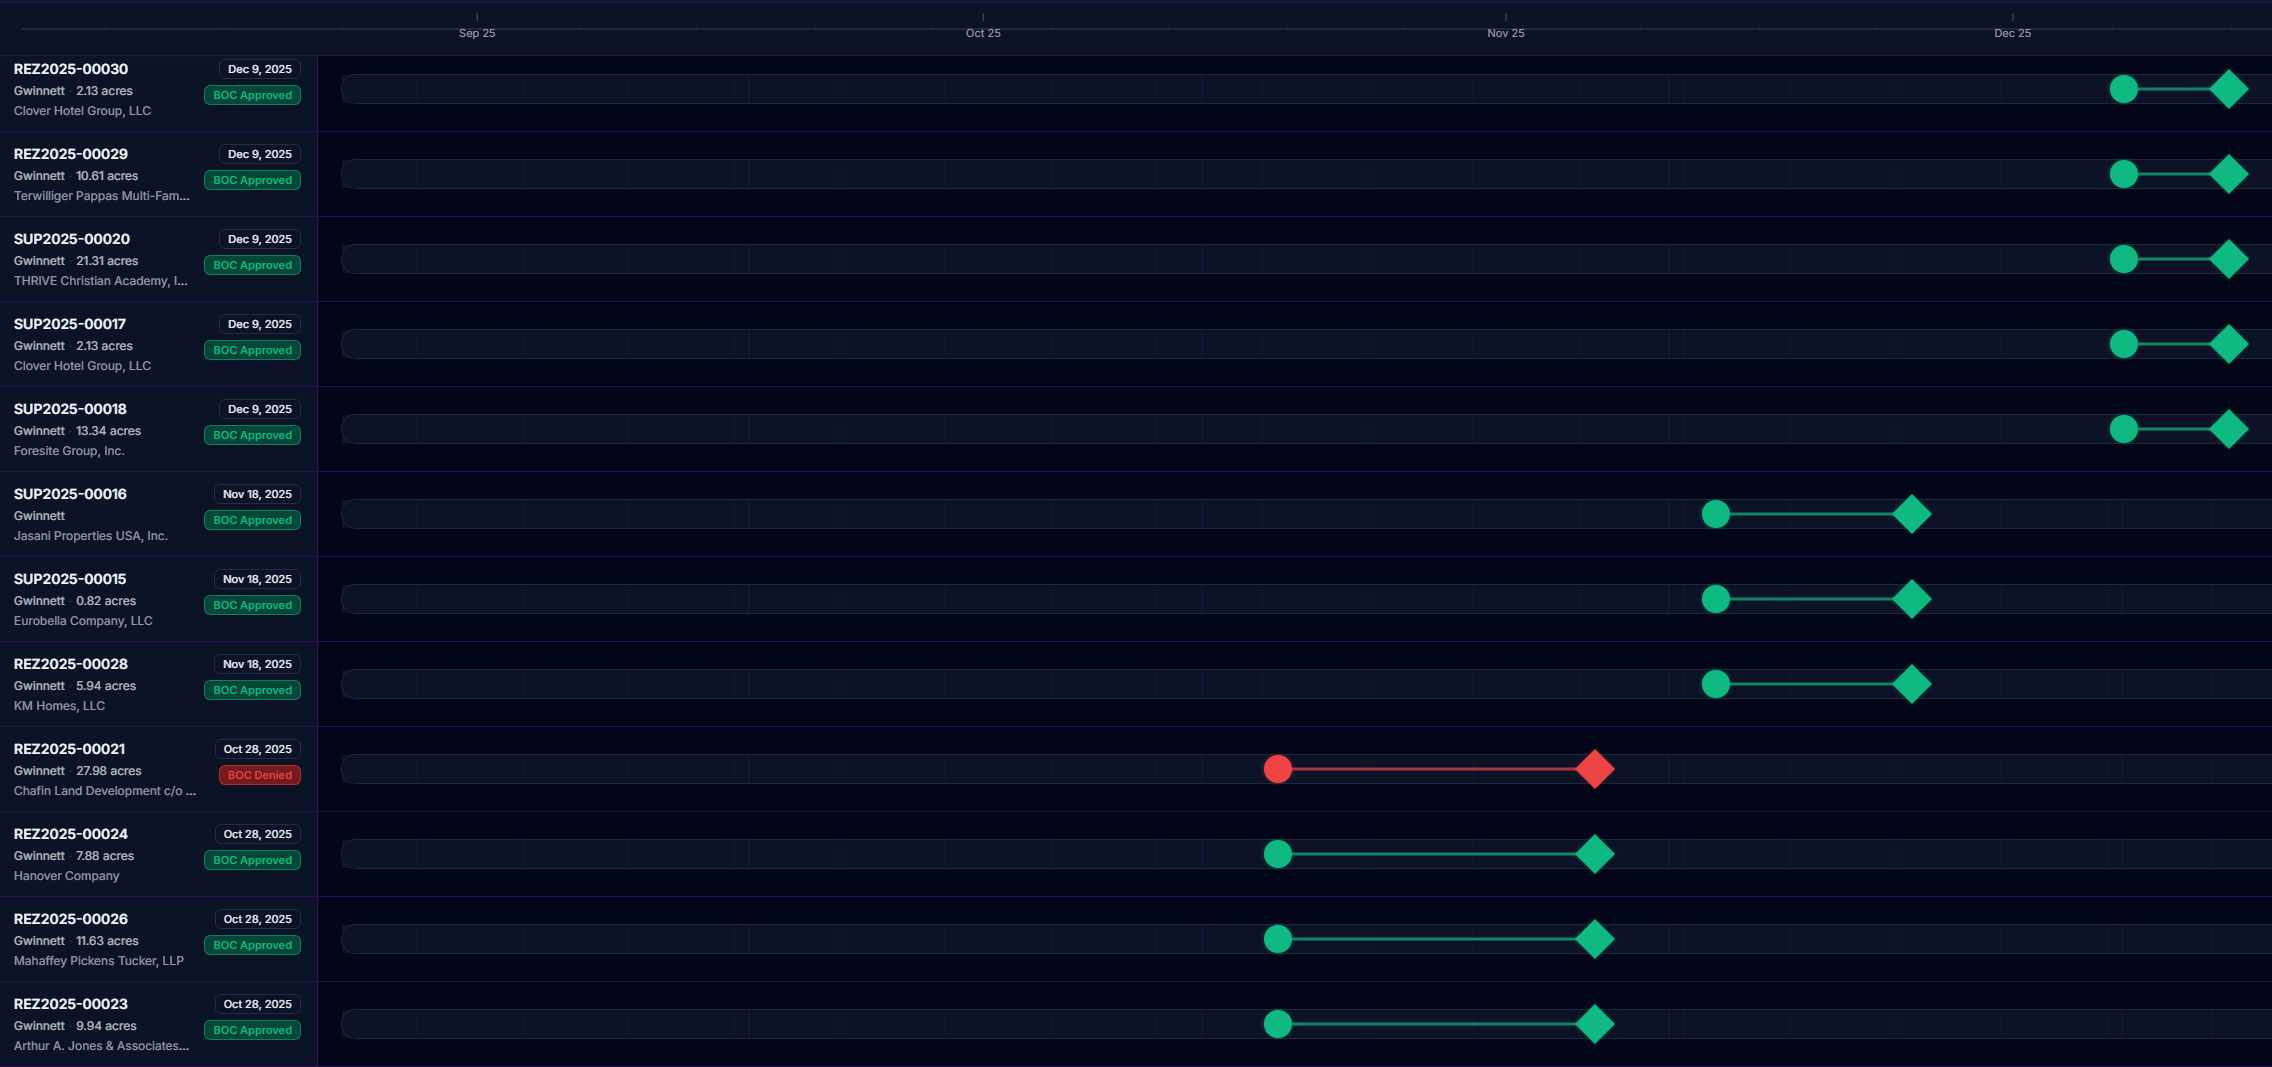Image resolution: width=2272 pixels, height=1067 pixels.
Task: Click the Dec 25 label on timeline axis
Action: (x=2012, y=33)
